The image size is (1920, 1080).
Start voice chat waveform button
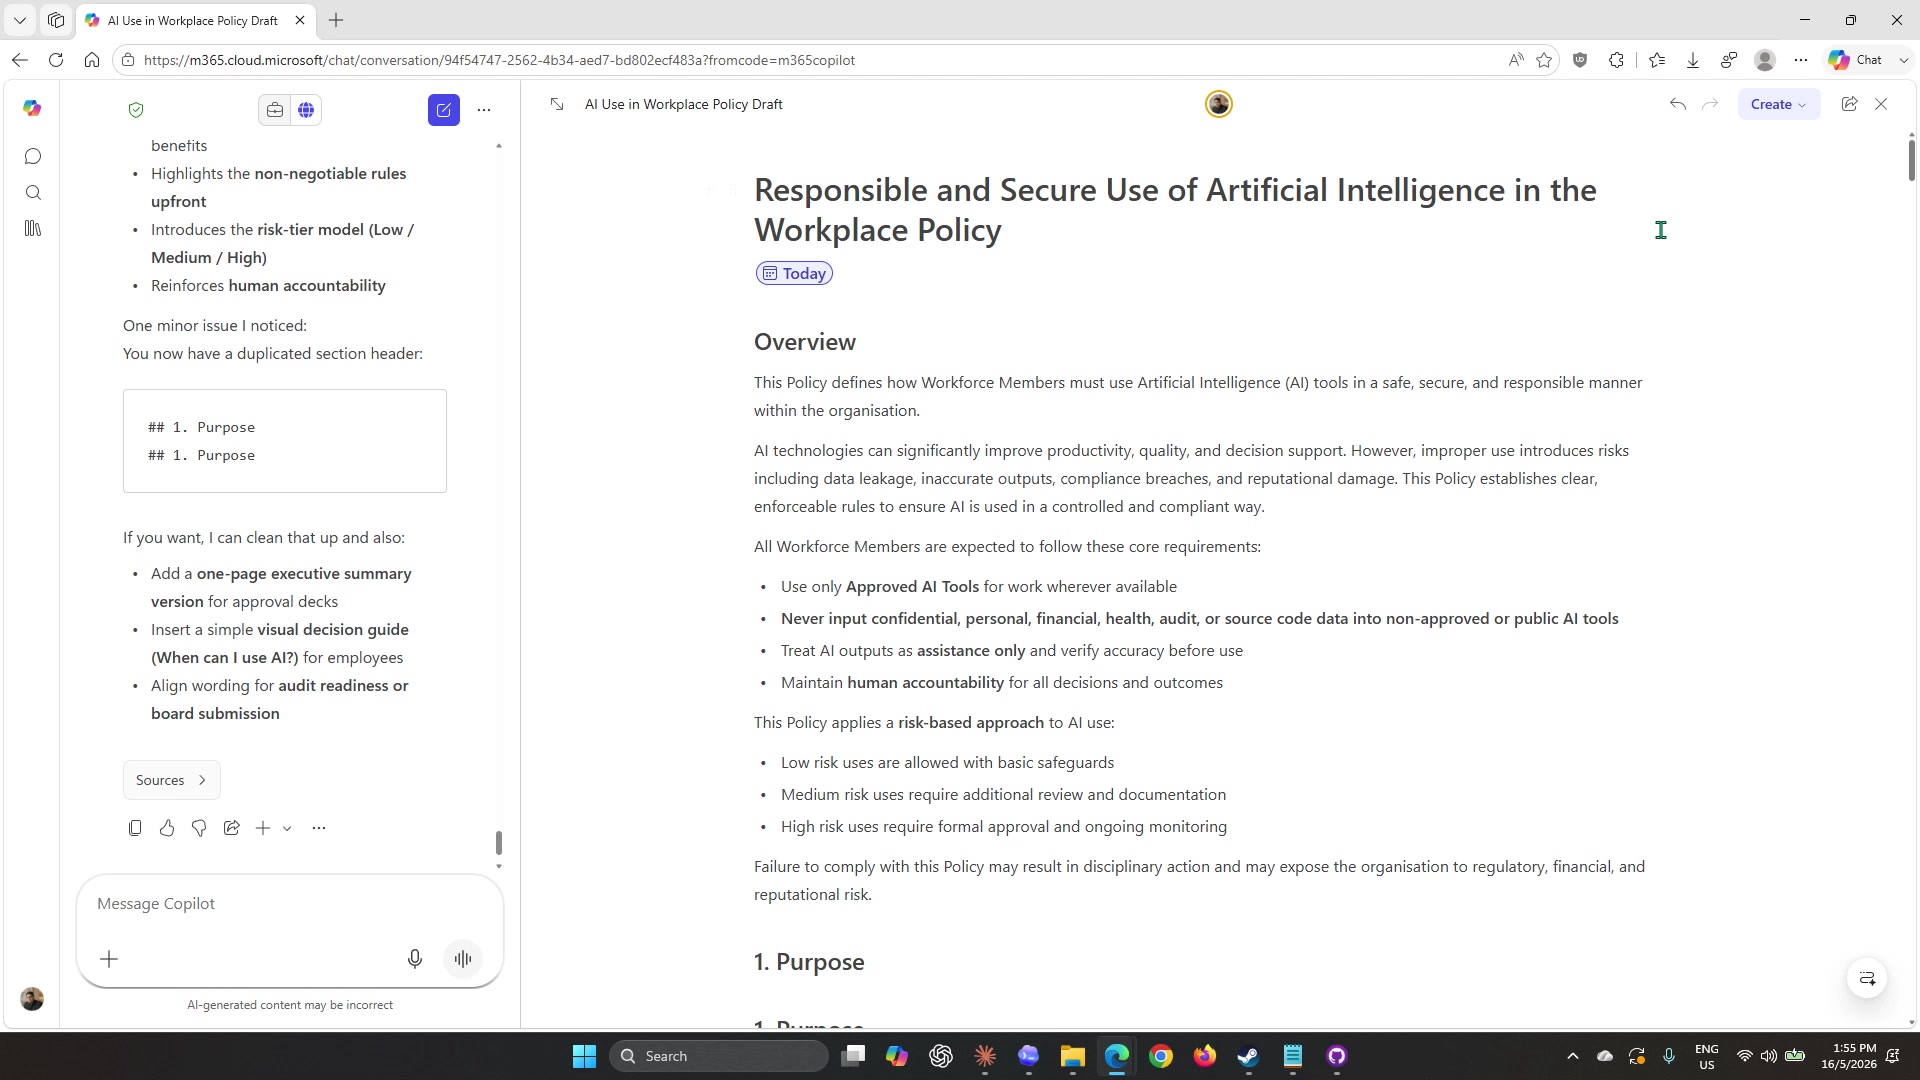pyautogui.click(x=463, y=959)
